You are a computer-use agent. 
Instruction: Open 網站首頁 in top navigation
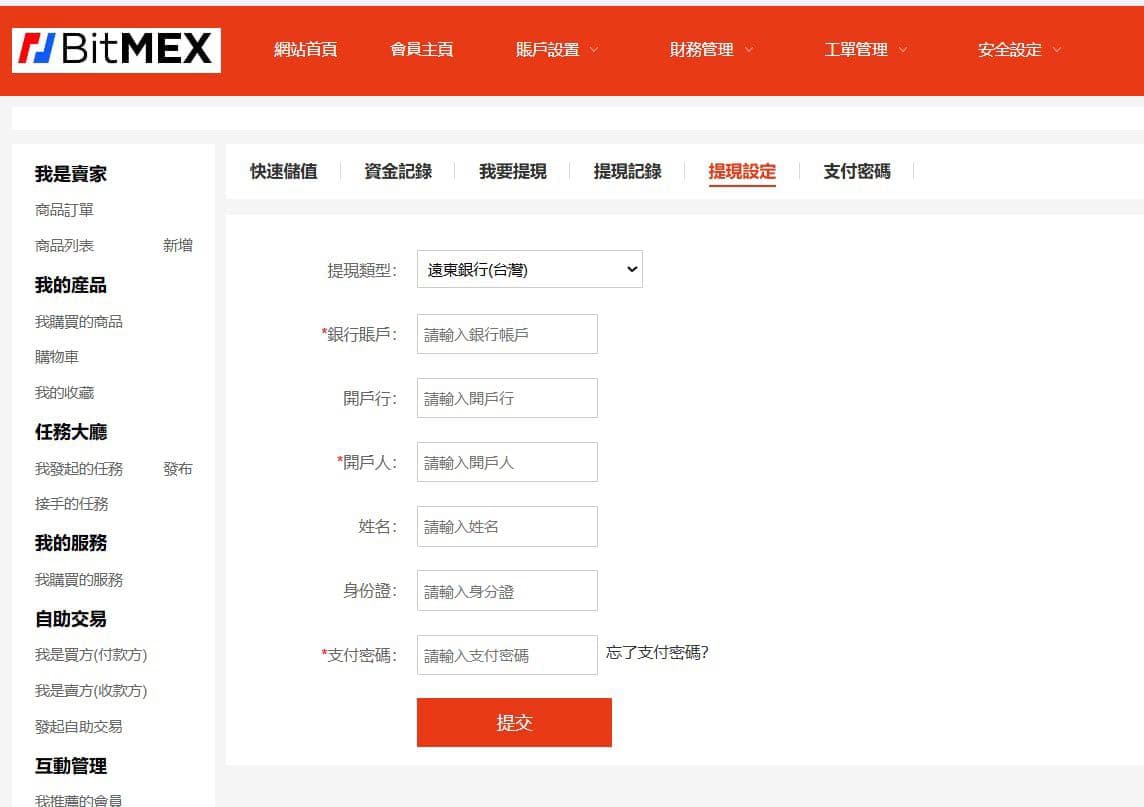[305, 50]
